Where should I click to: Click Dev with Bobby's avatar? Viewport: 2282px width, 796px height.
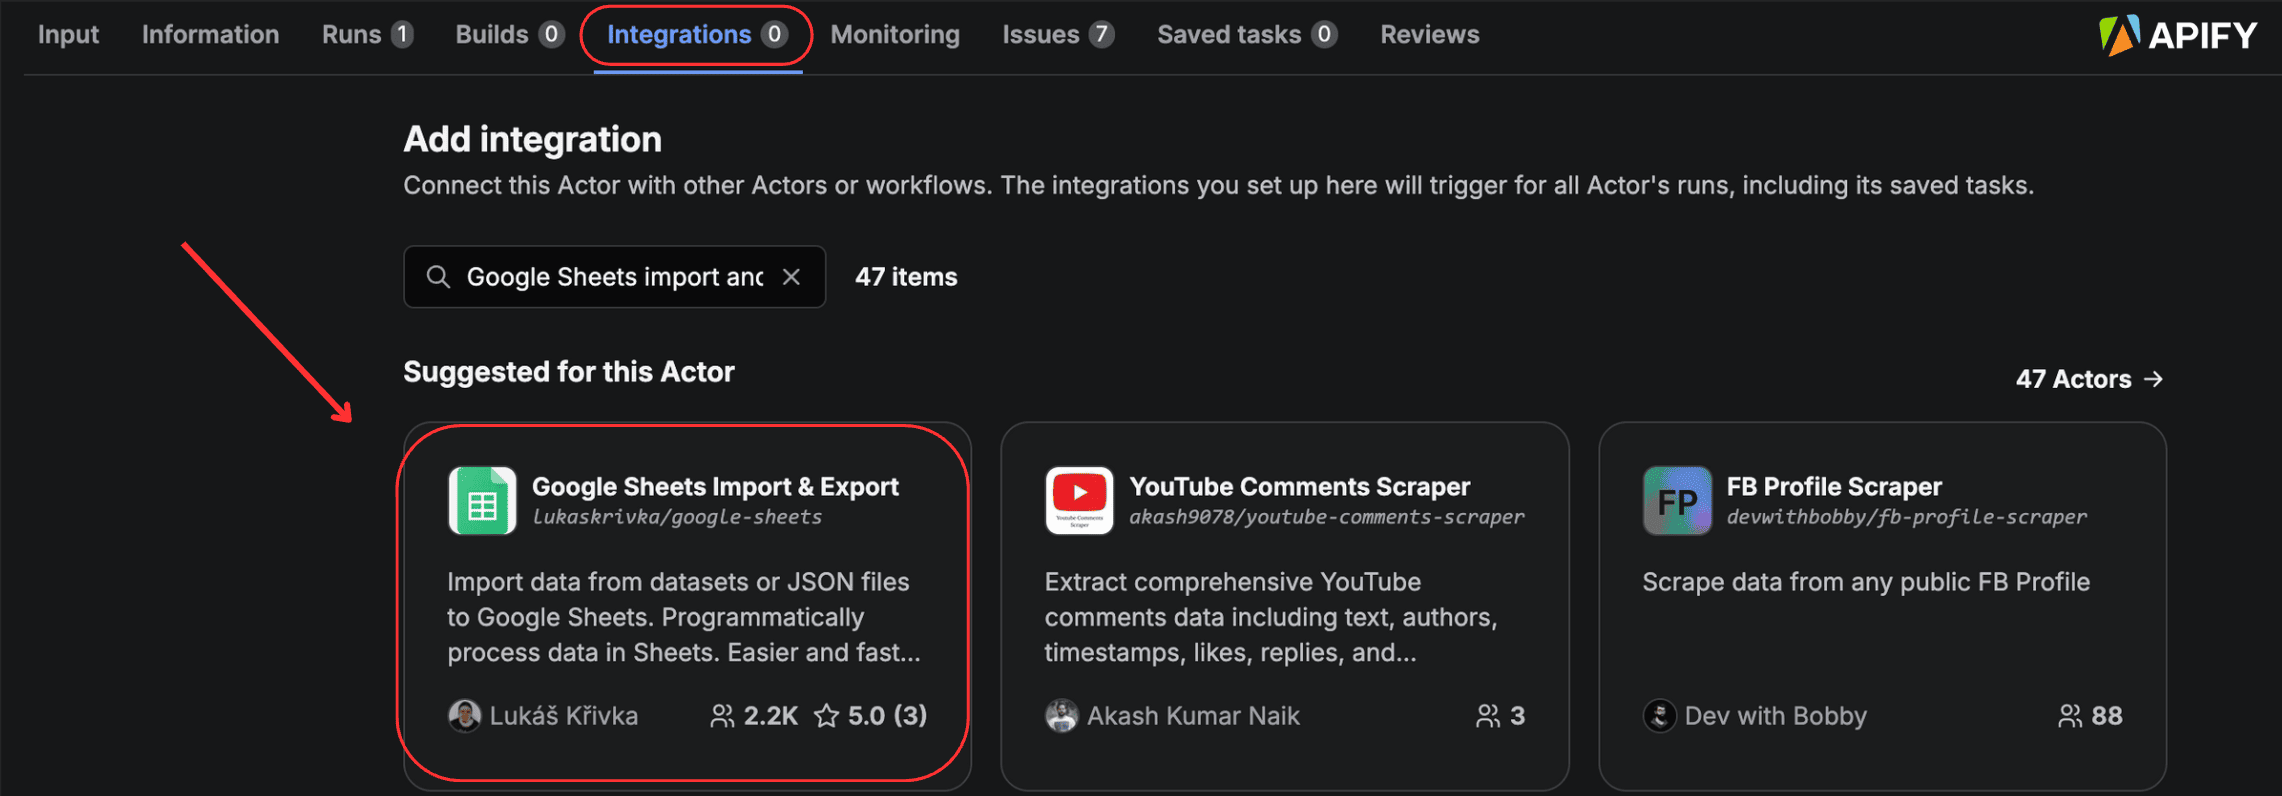(x=1659, y=716)
